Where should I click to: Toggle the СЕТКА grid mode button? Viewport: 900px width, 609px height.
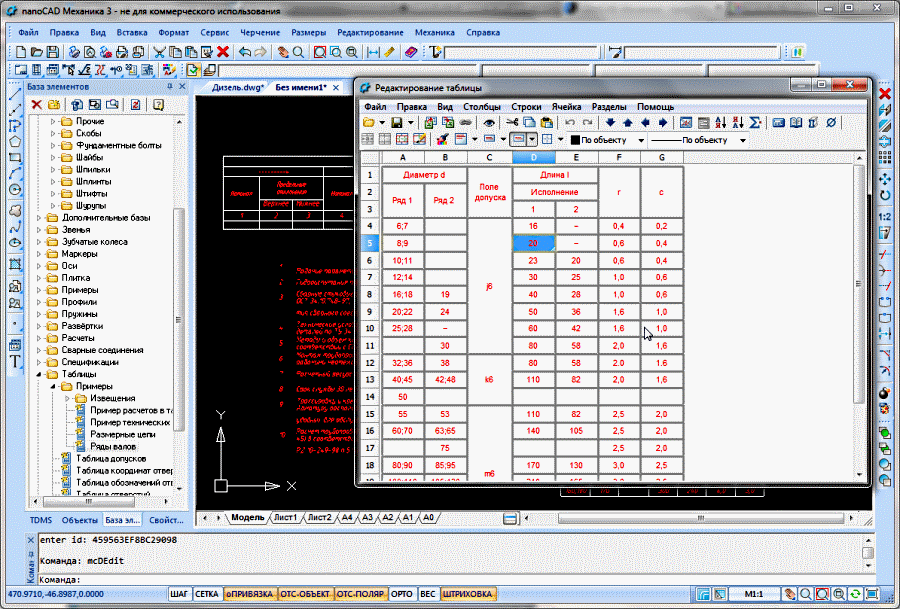coord(207,594)
